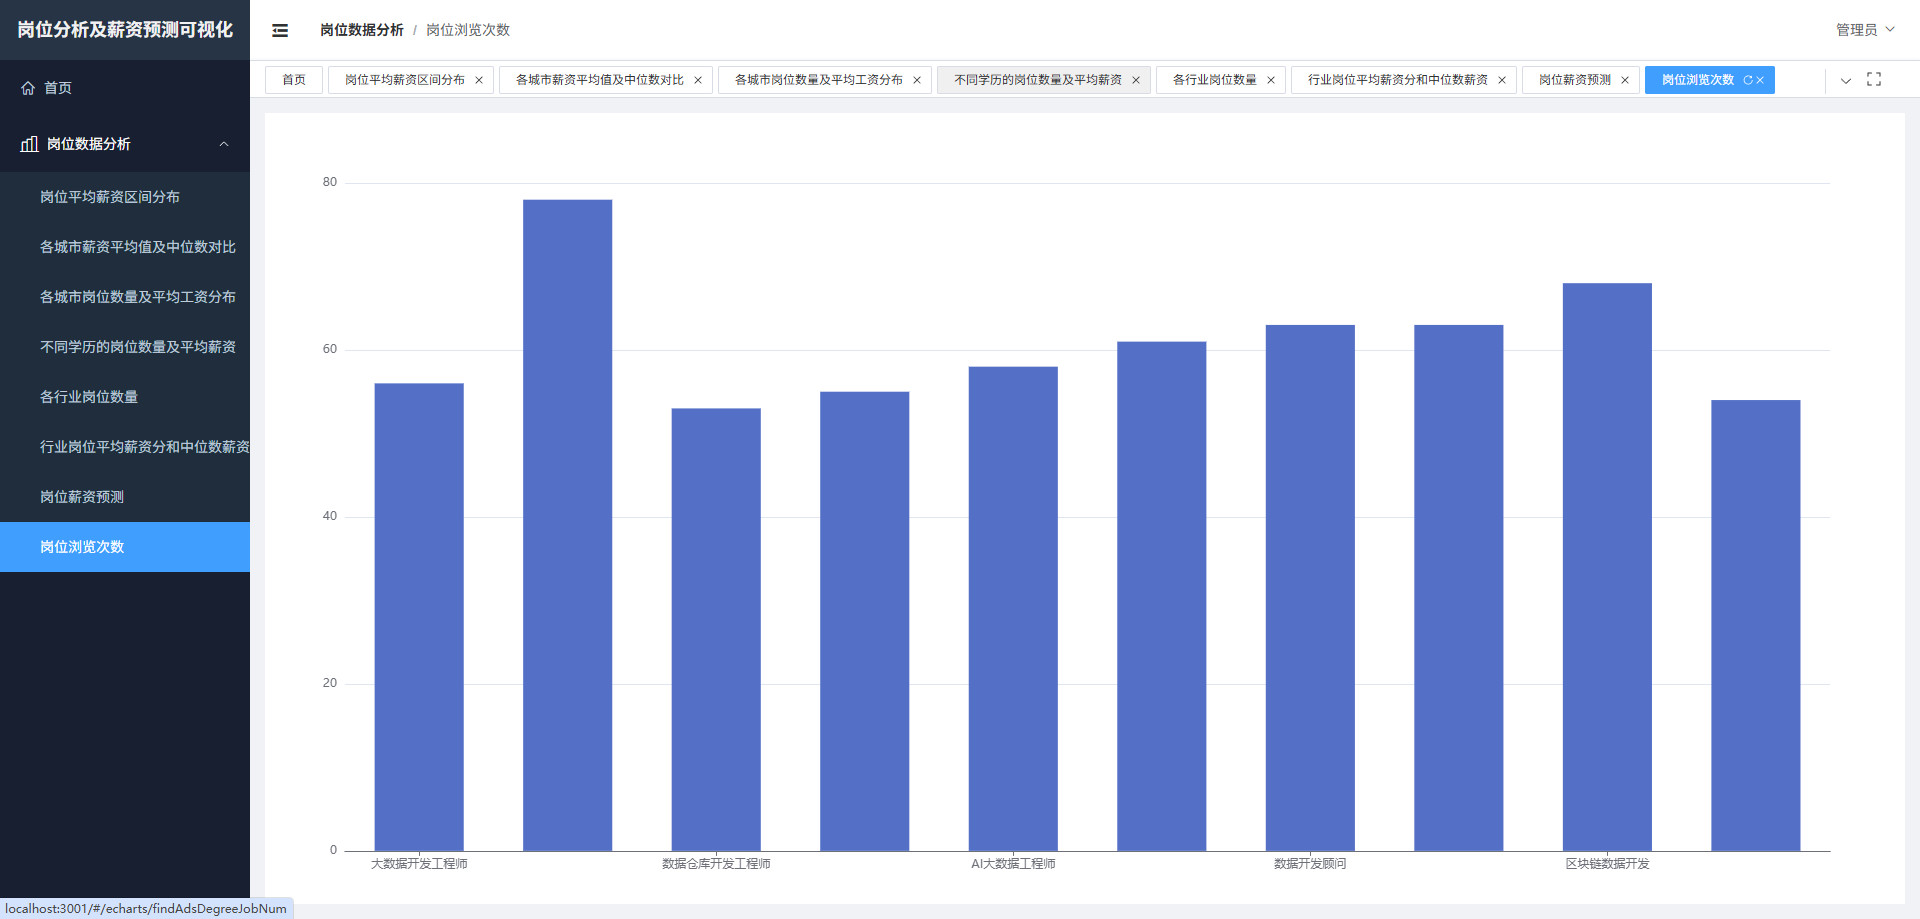Click the 区块链数据开发 bar
This screenshot has width=1920, height=919.
click(1607, 567)
